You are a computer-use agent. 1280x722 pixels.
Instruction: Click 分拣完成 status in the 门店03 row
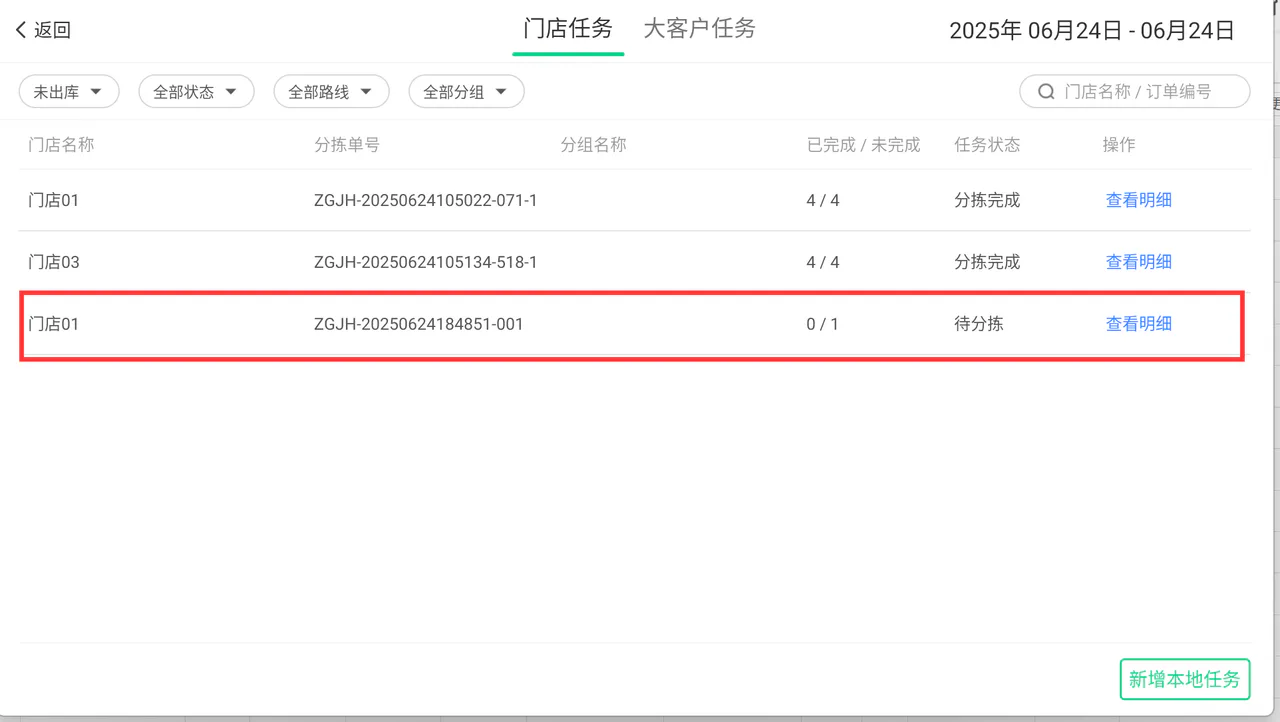pyautogui.click(x=988, y=262)
